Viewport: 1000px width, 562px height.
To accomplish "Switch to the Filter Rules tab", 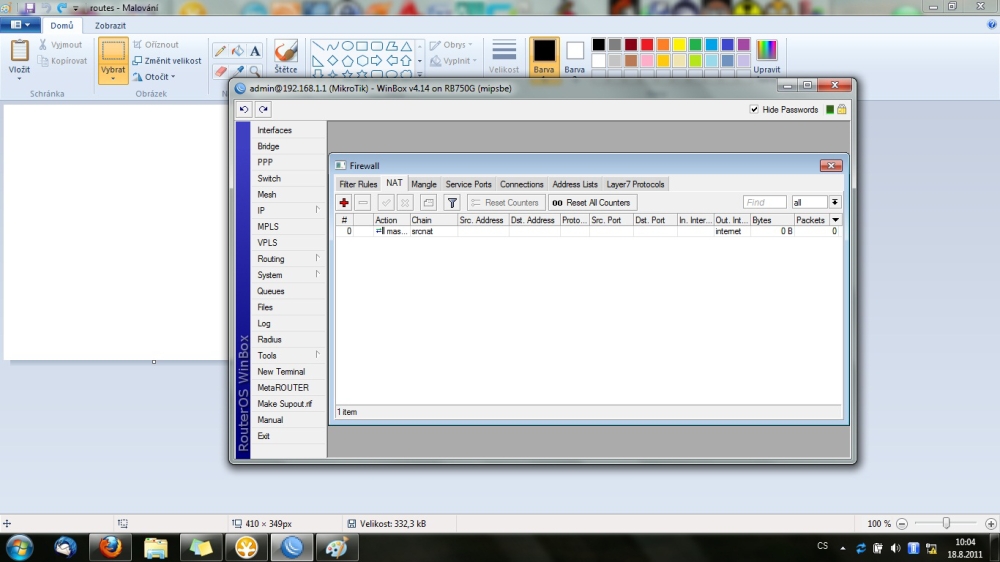I will click(x=358, y=184).
